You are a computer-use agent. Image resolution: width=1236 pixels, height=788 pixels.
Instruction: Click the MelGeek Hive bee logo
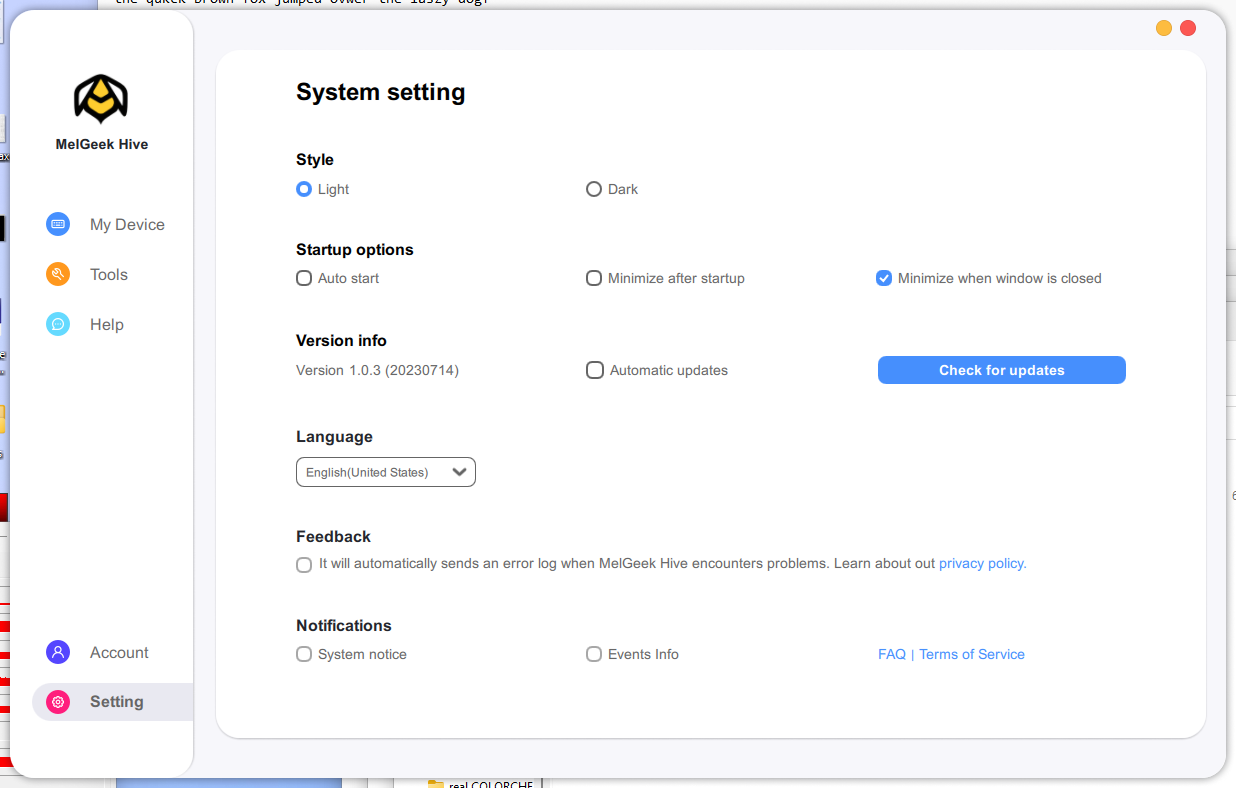pyautogui.click(x=101, y=99)
